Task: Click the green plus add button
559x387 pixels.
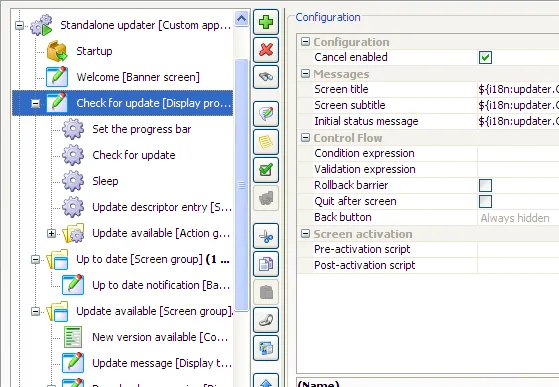Action: 266,22
